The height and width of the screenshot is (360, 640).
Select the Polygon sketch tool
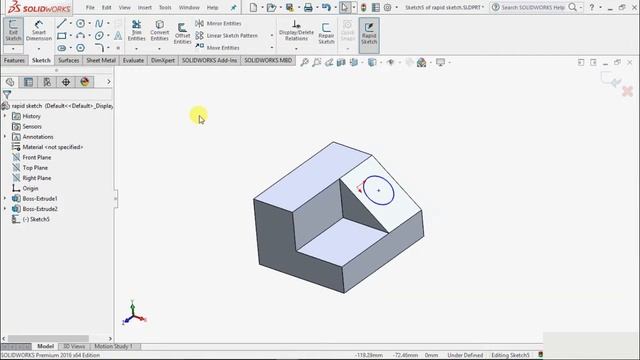coord(80,48)
